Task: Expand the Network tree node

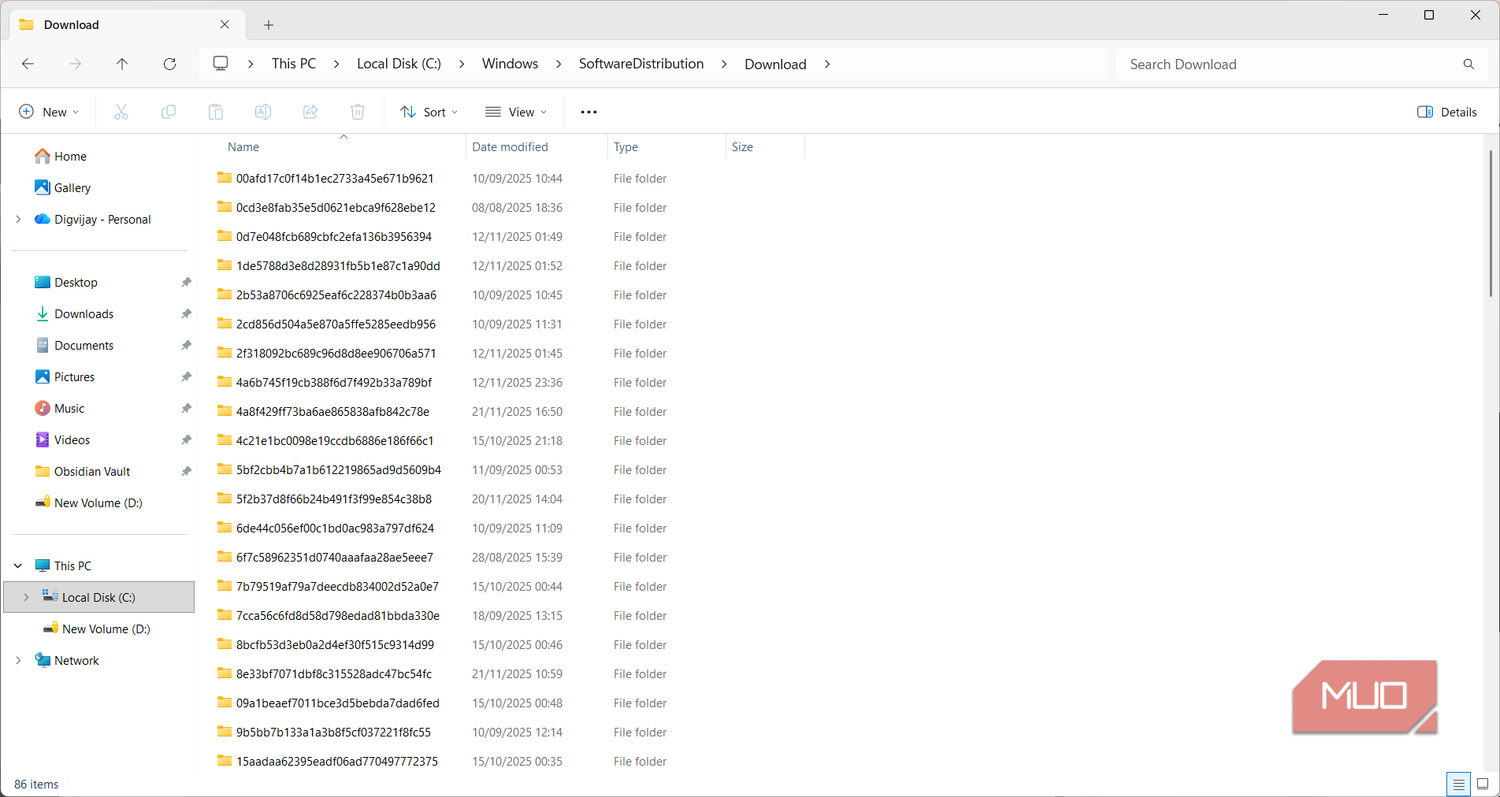Action: coord(18,661)
